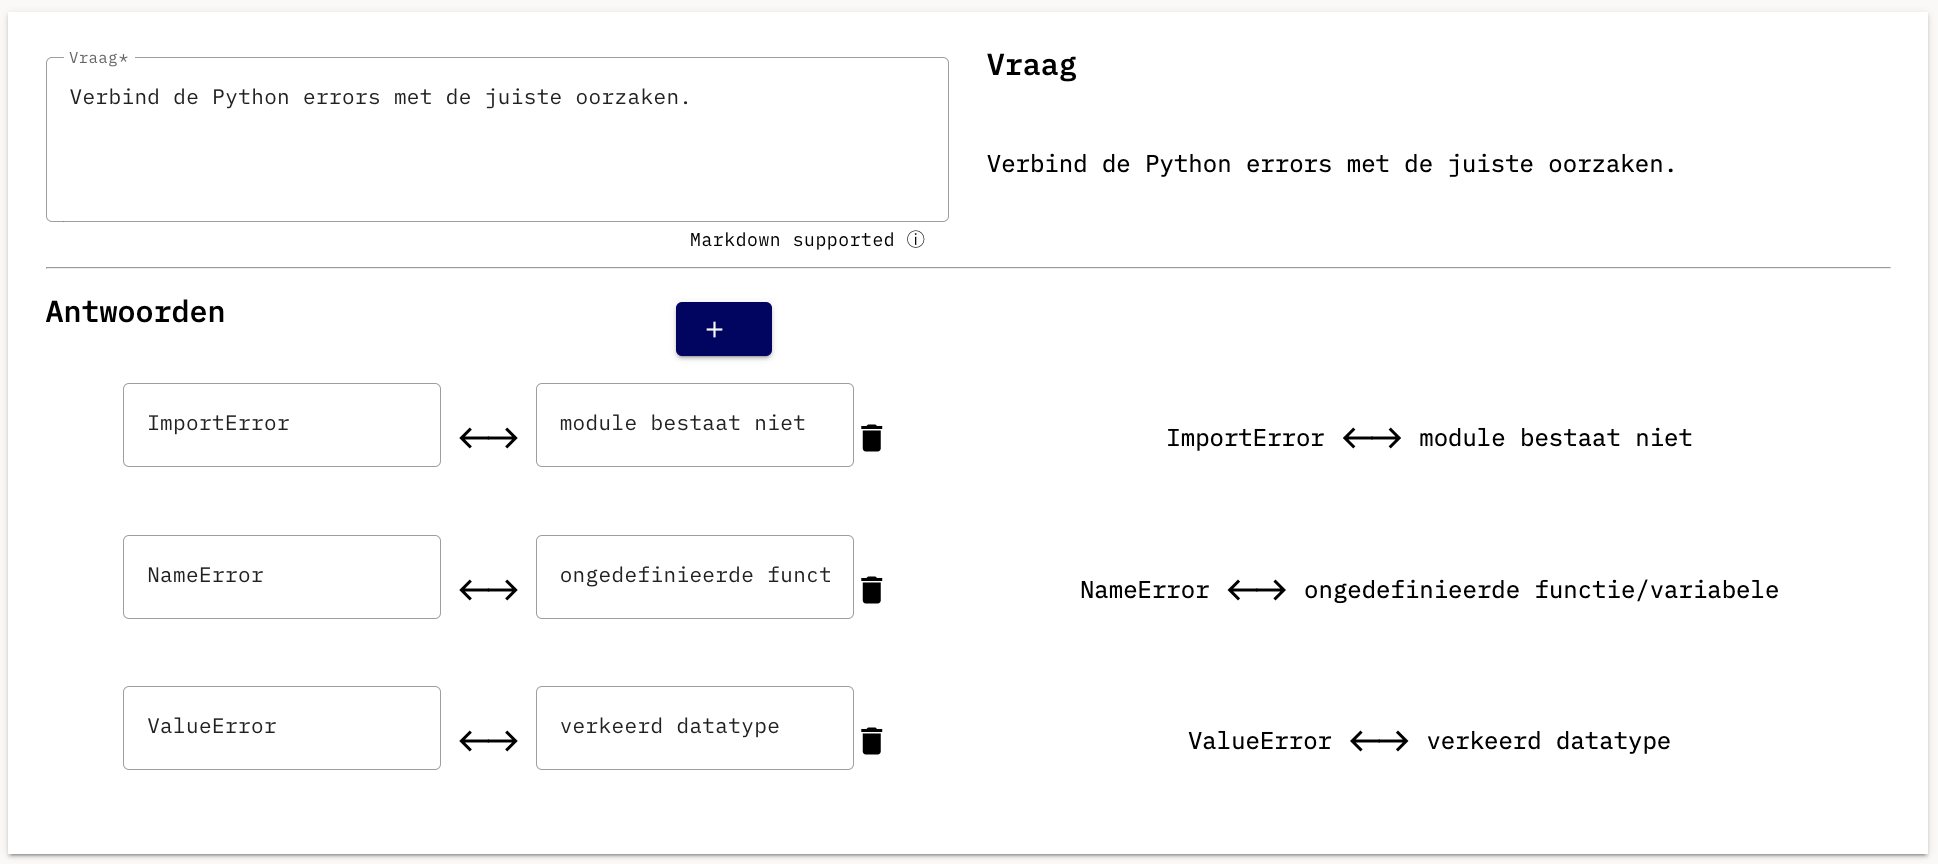Viewport: 1938px width, 864px height.
Task: Click the preview ImportError match row
Action: pos(1429,438)
